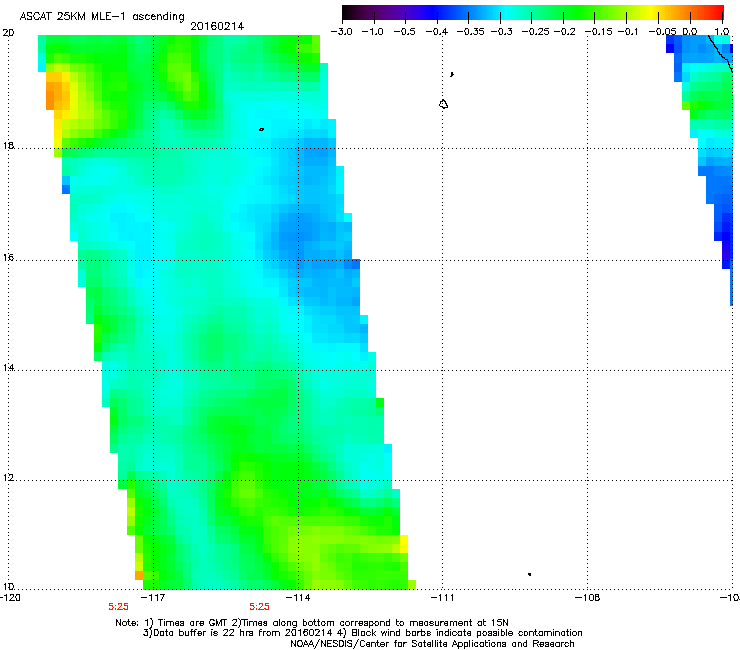The height and width of the screenshot is (650, 740).
Task: Click the note line 'Times are GMT'
Action: [192, 623]
